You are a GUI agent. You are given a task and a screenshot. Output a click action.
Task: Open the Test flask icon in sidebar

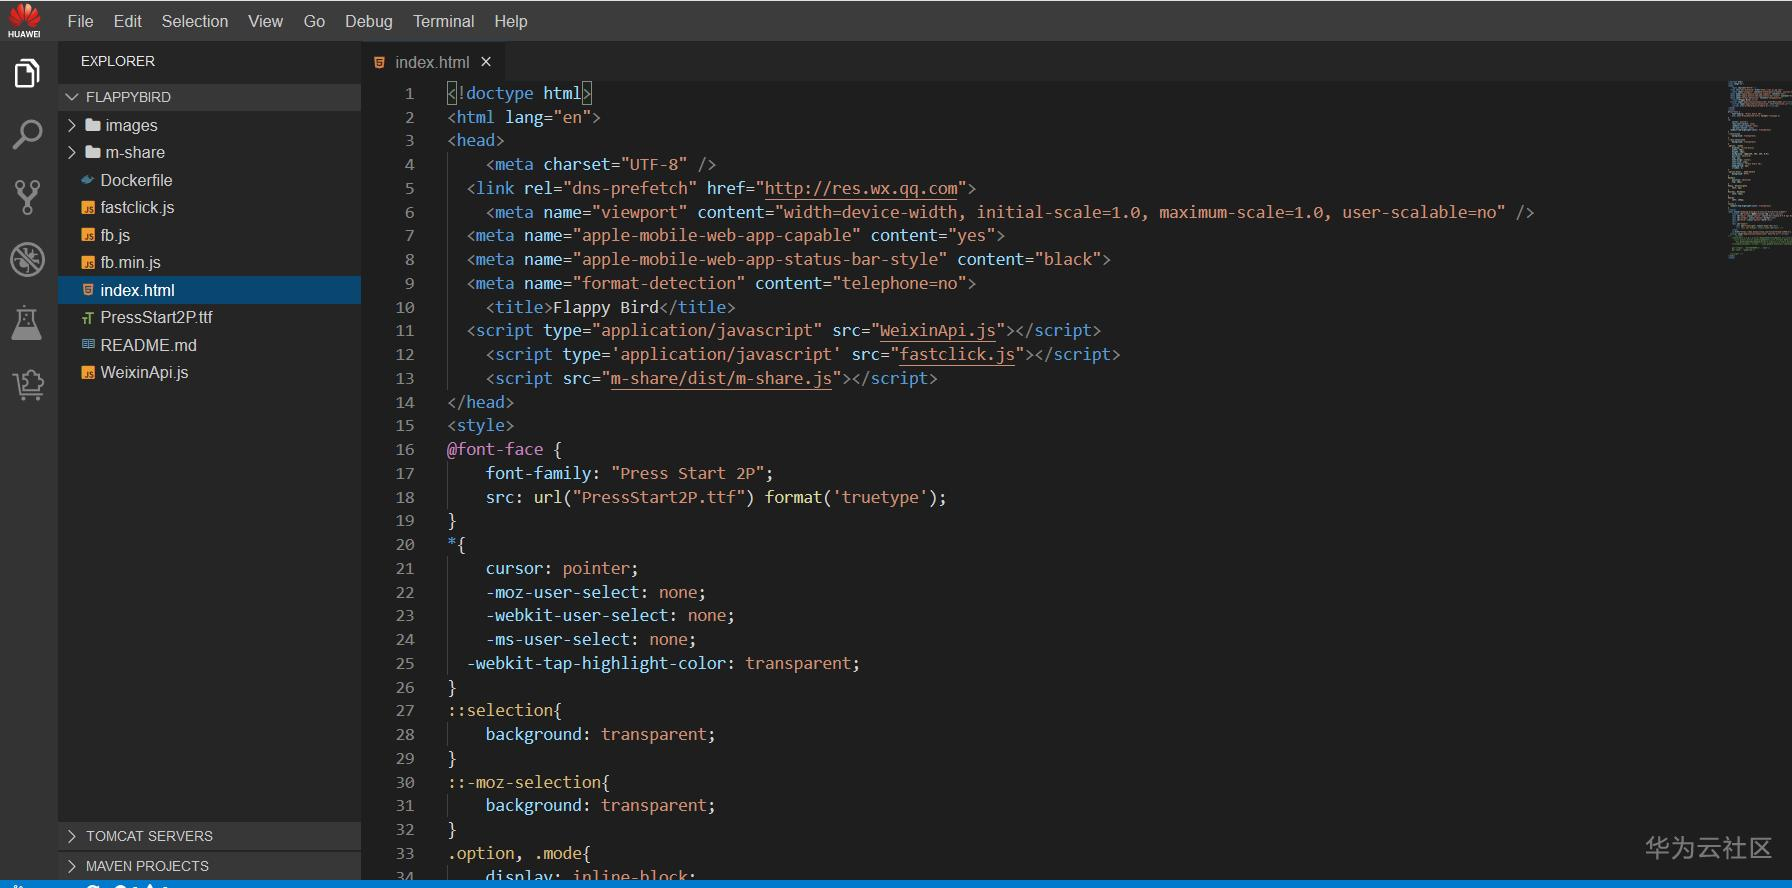coord(27,322)
